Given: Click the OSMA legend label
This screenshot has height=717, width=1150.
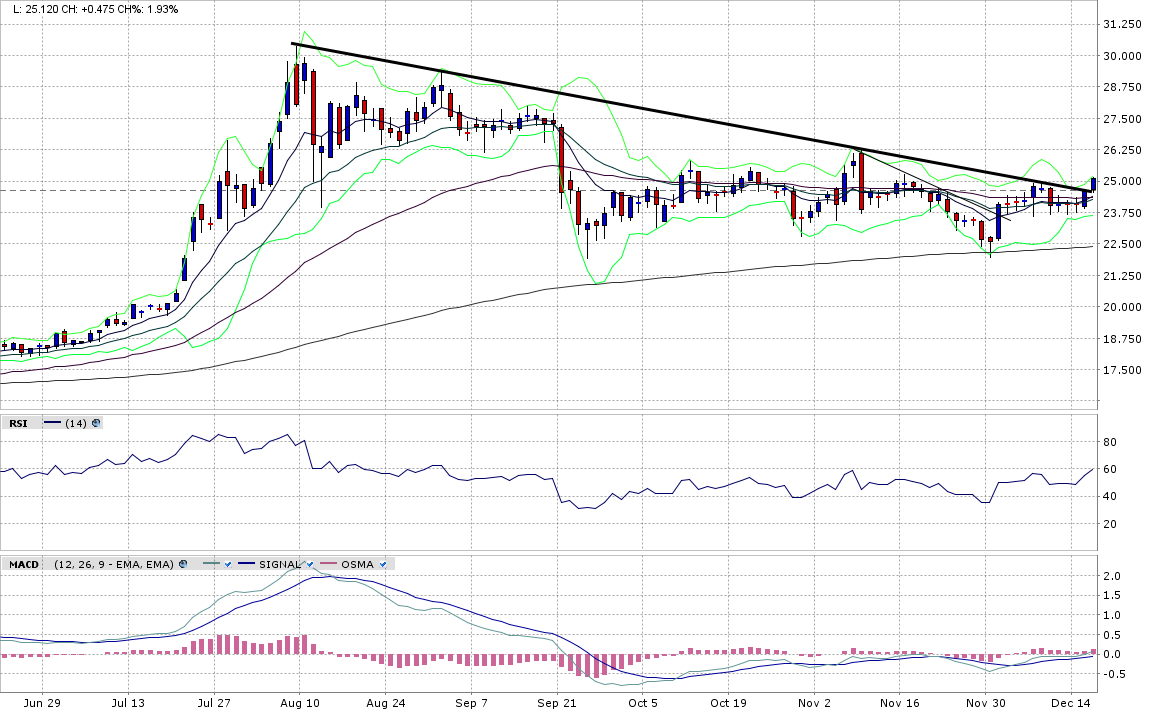Looking at the screenshot, I should point(357,564).
